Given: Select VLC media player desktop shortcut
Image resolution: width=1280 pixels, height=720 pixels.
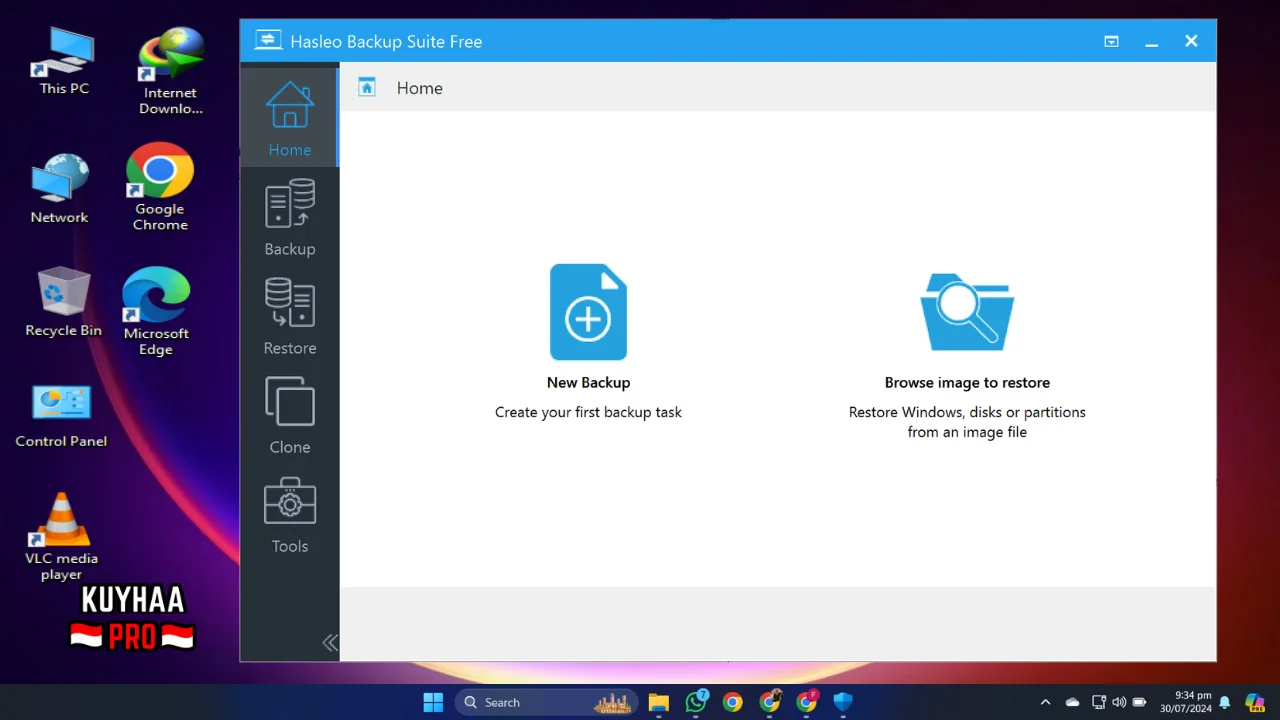Looking at the screenshot, I should point(61,536).
